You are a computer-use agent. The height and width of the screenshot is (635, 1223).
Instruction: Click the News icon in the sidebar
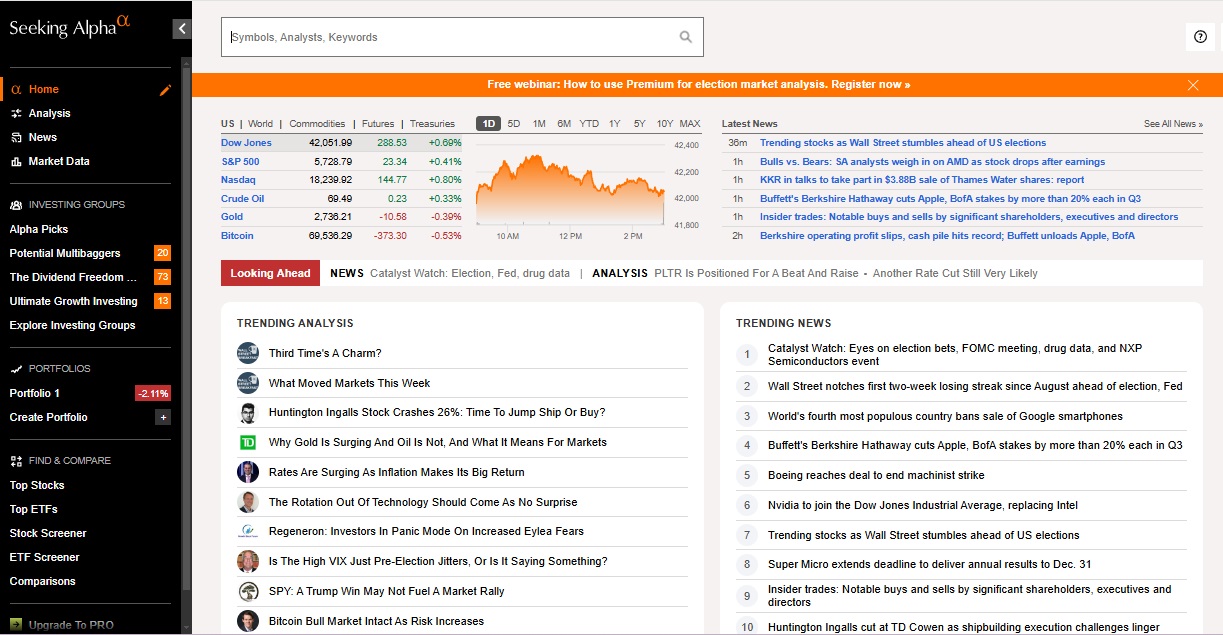(18, 137)
